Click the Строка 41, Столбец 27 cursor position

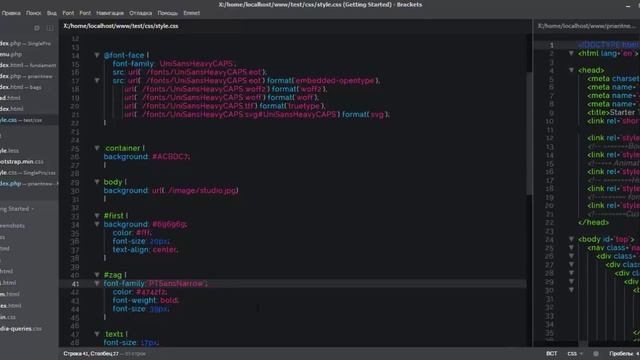tap(91, 353)
